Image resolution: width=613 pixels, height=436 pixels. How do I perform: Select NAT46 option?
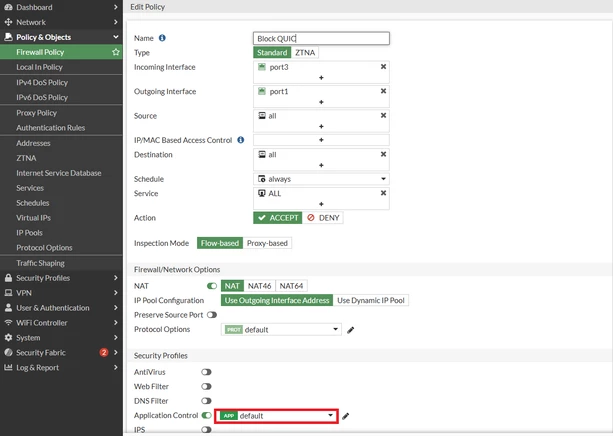(x=260, y=286)
